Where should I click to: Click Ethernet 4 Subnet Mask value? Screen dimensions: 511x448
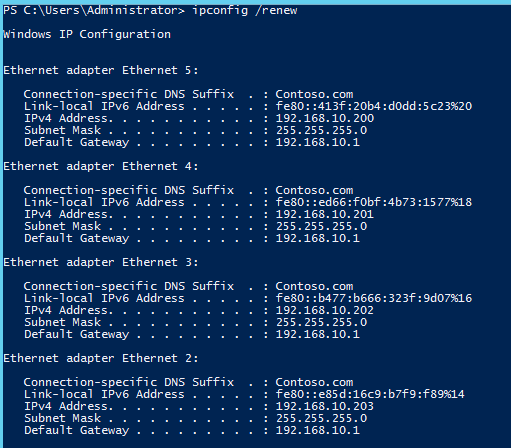coord(321,226)
